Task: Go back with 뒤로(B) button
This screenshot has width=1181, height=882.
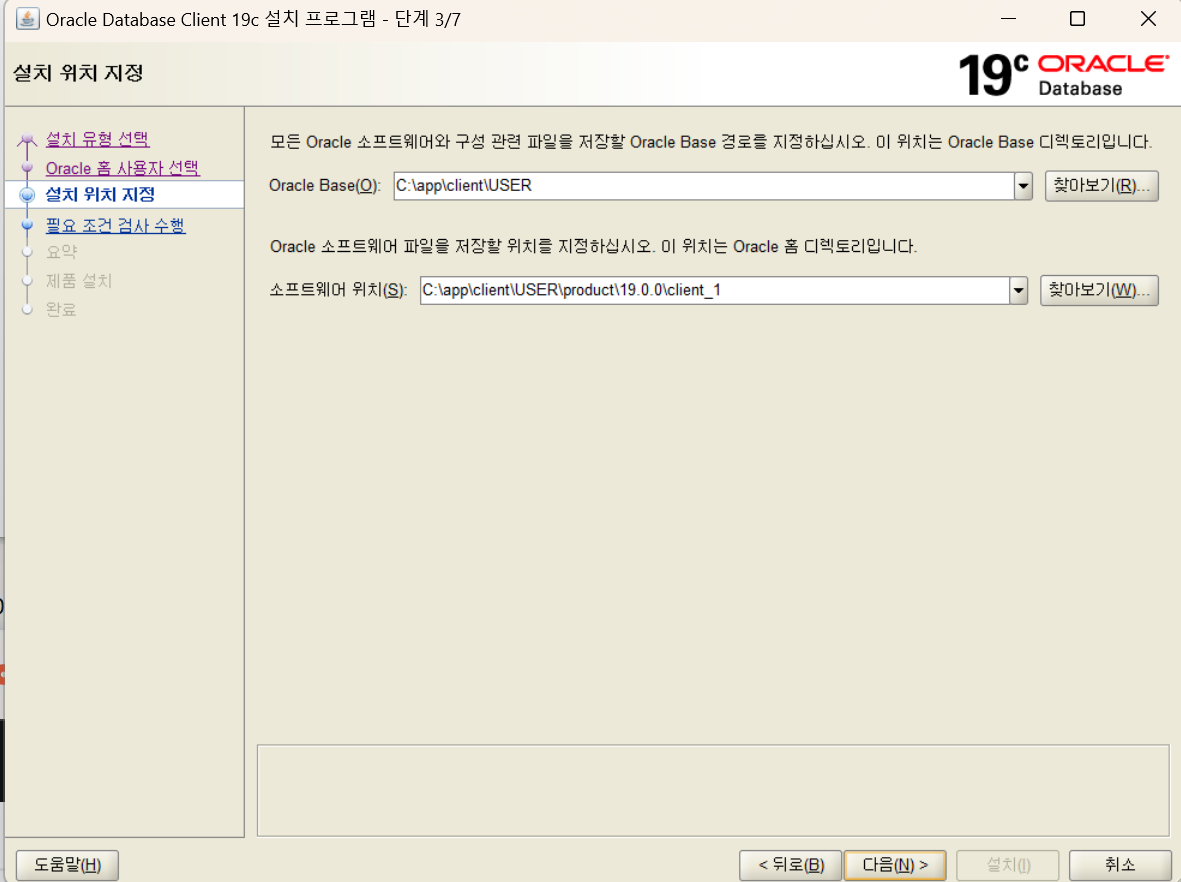Action: tap(791, 865)
